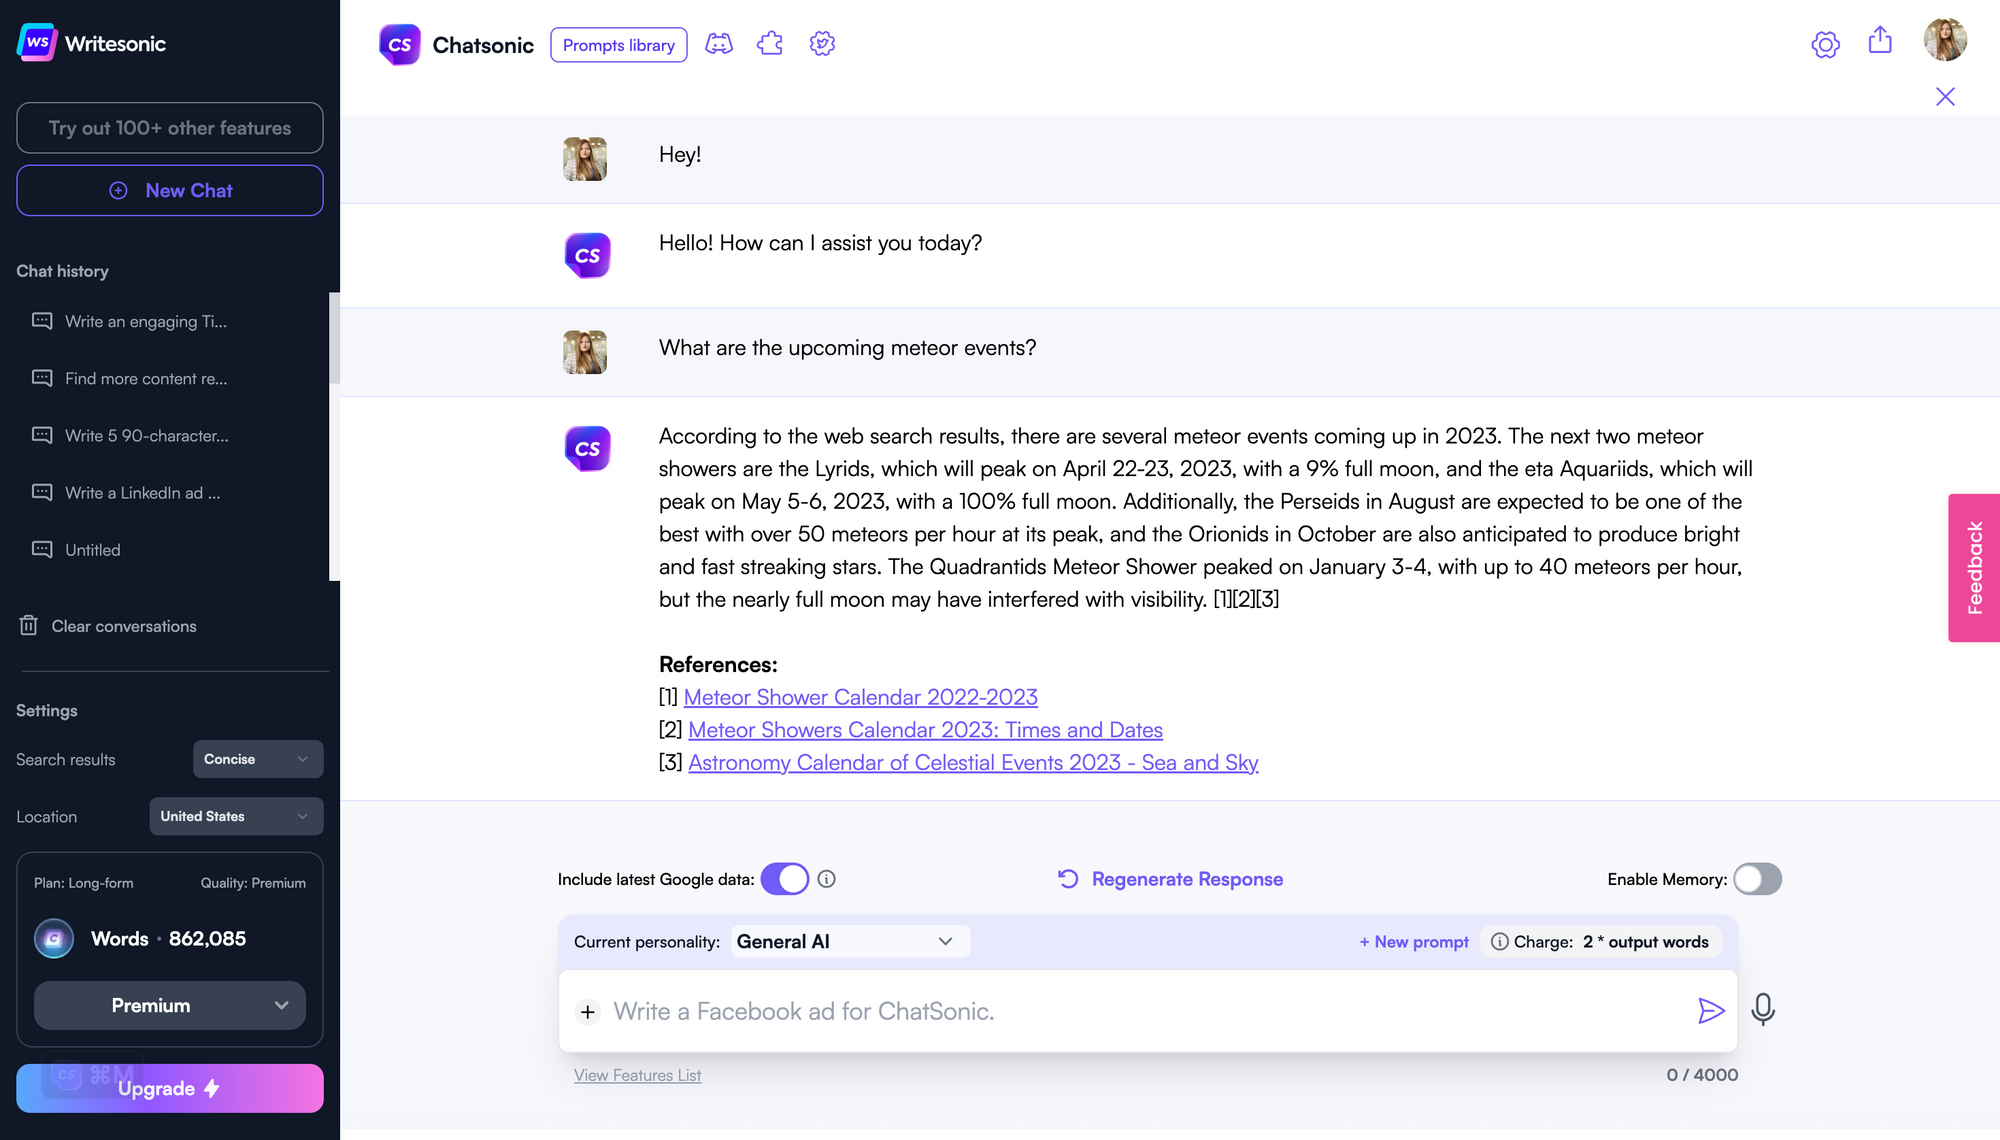Change Location from United States dropdown
Image resolution: width=2000 pixels, height=1140 pixels.
(236, 816)
